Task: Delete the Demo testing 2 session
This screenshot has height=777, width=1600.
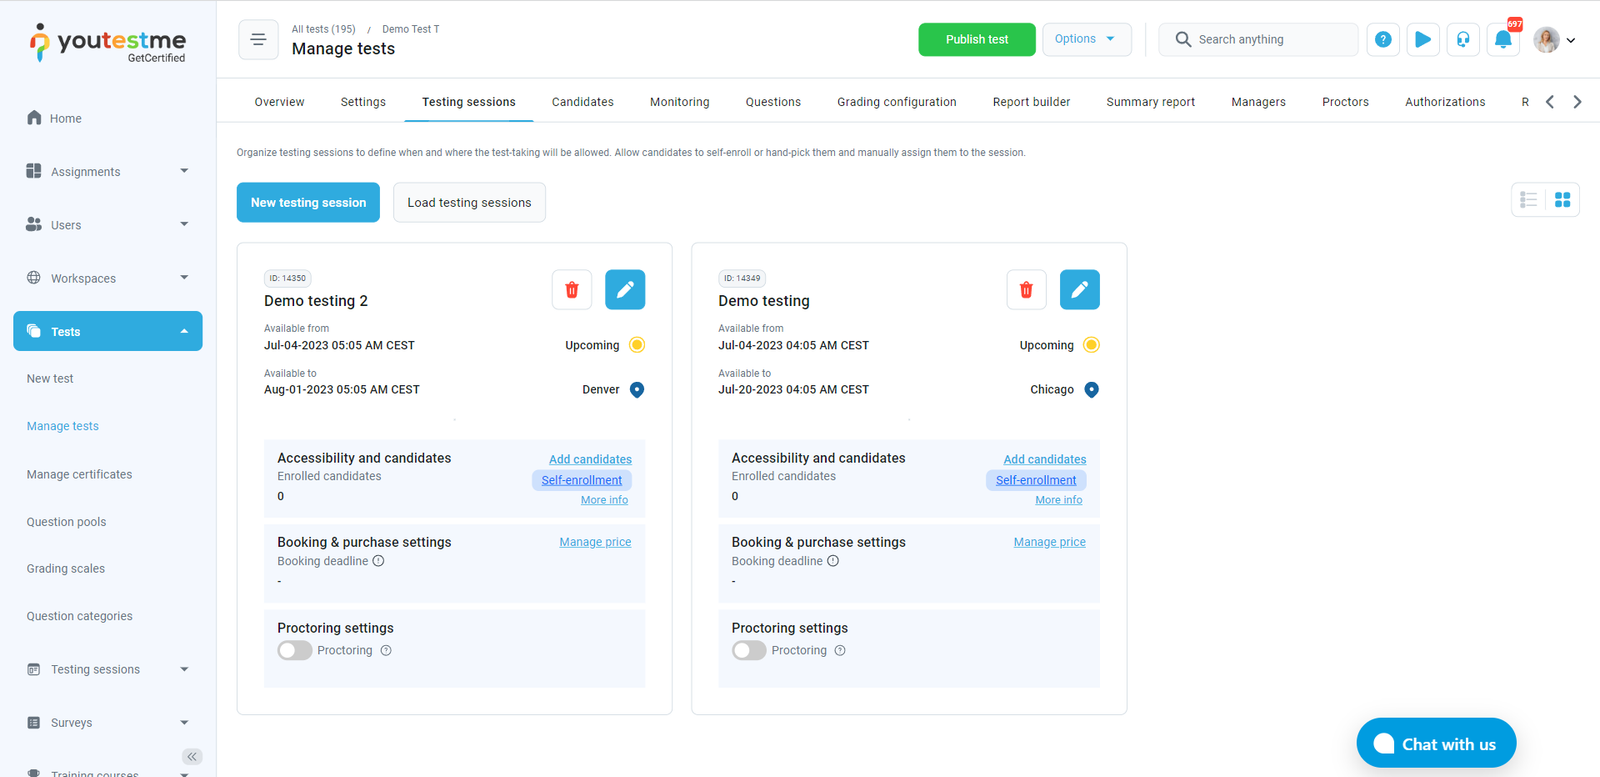Action: pyautogui.click(x=572, y=290)
